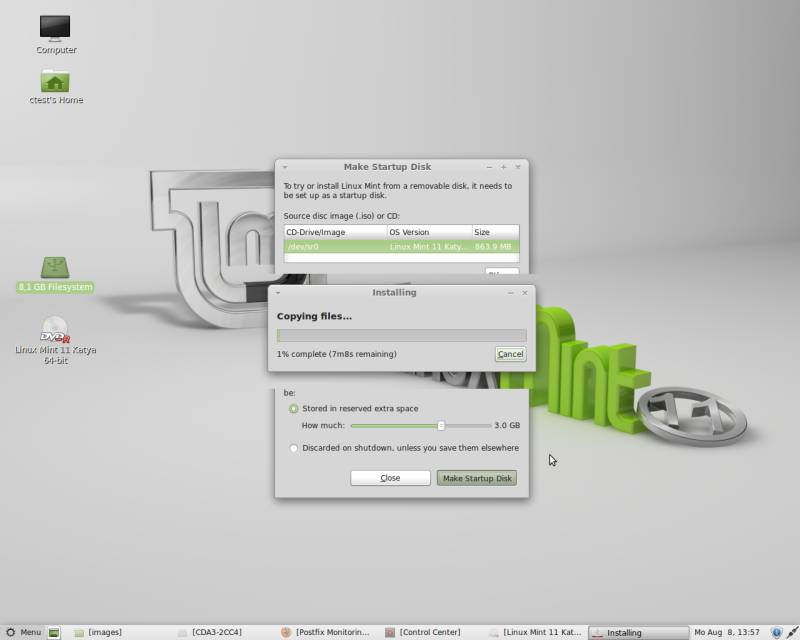Switch to the [CDA3-2CC4] taskbar window
This screenshot has width=800, height=640.
point(210,632)
